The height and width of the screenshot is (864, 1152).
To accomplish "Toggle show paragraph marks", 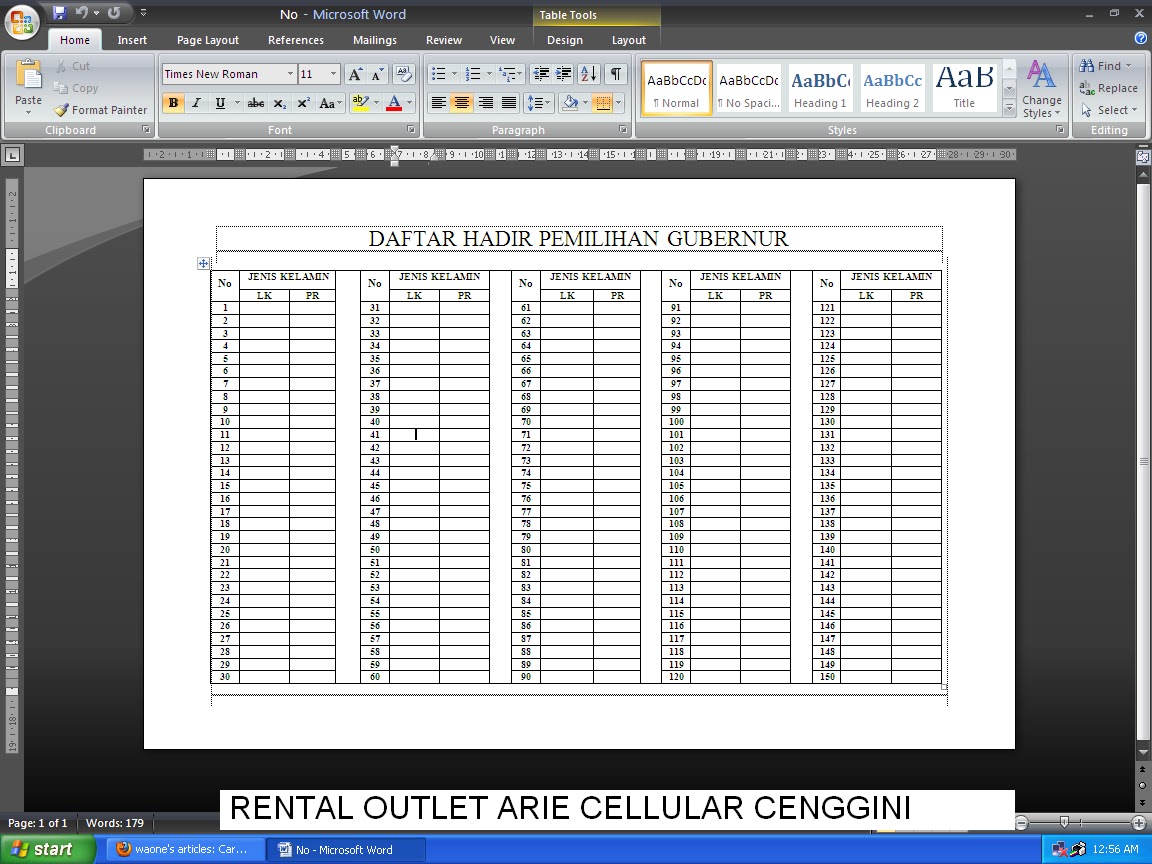I will [616, 74].
